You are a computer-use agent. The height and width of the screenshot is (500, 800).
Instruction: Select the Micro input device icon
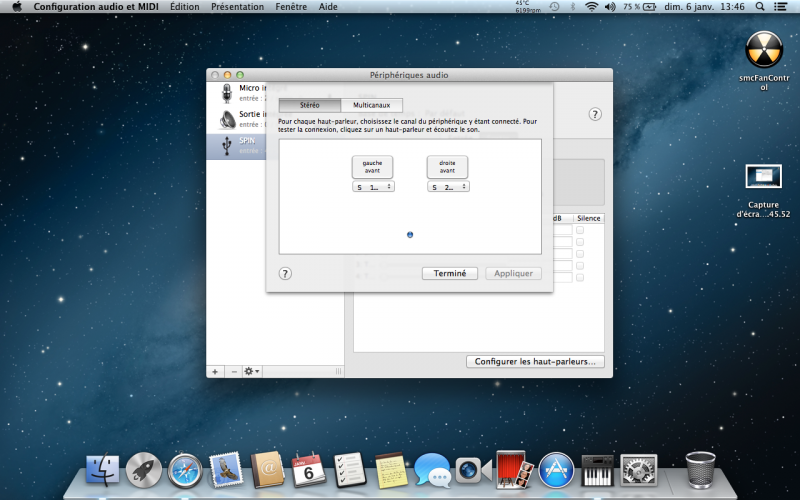tap(227, 93)
